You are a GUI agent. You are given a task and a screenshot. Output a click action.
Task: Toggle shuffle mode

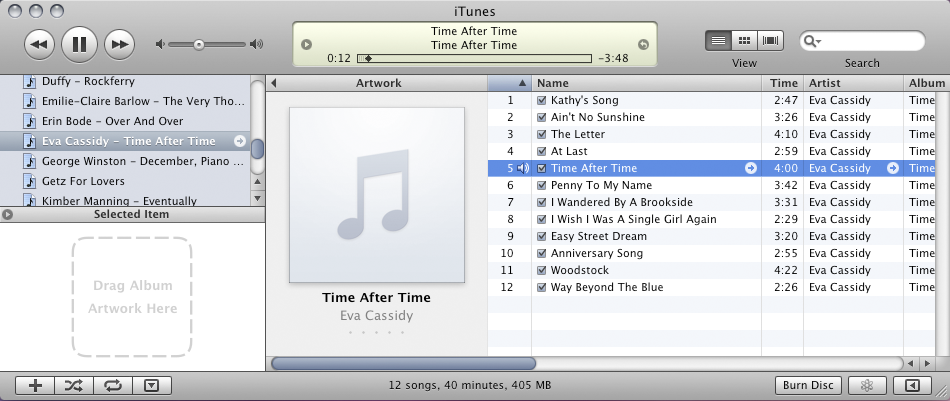74,385
